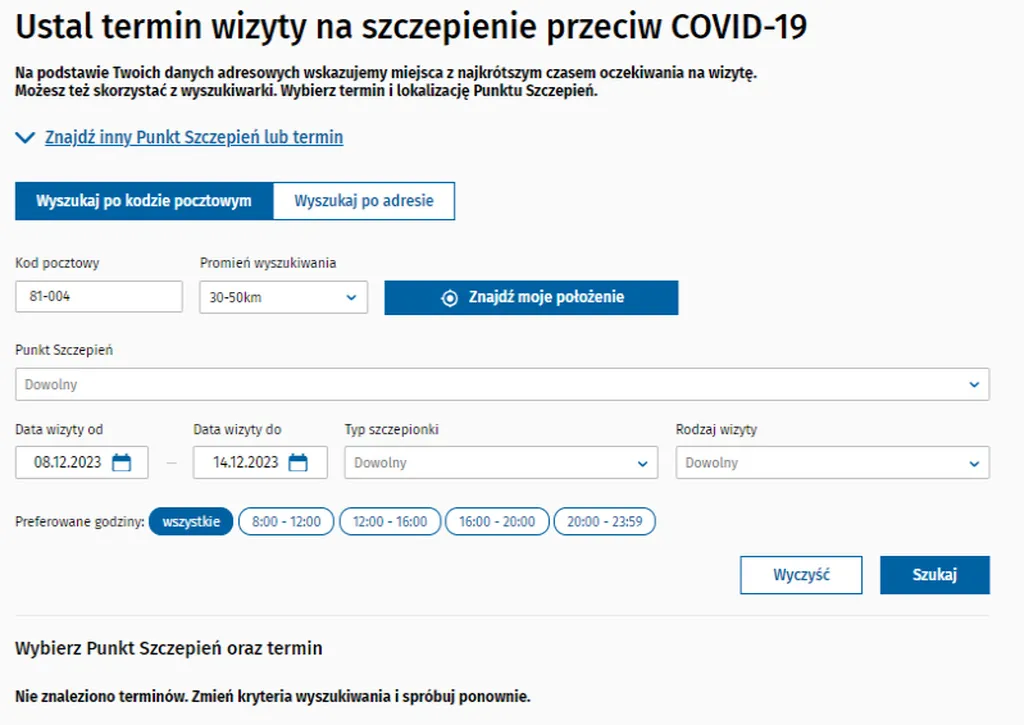Toggle the 20:00 - 23:59 hours filter
1024x725 pixels.
tap(605, 521)
